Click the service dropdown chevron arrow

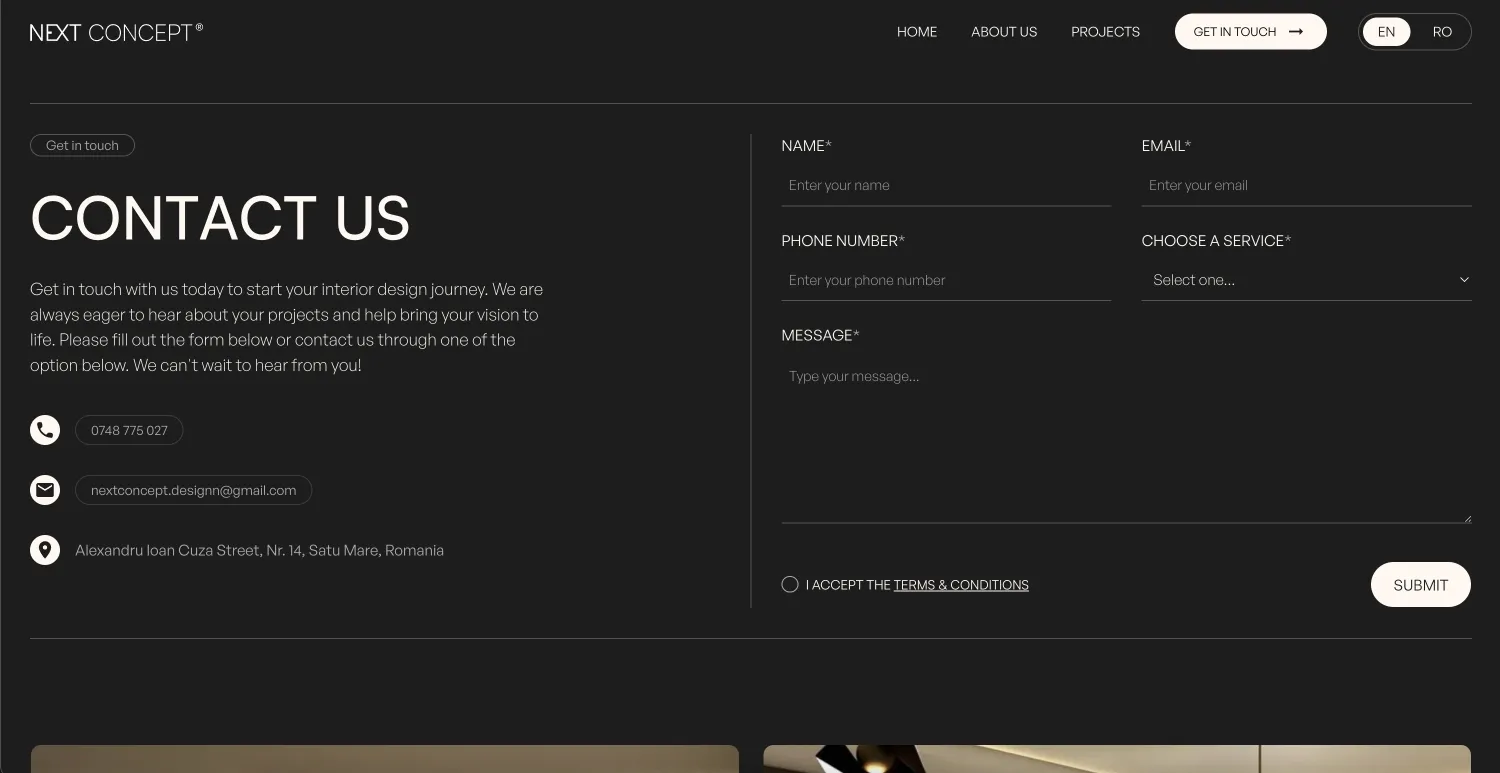(1463, 280)
